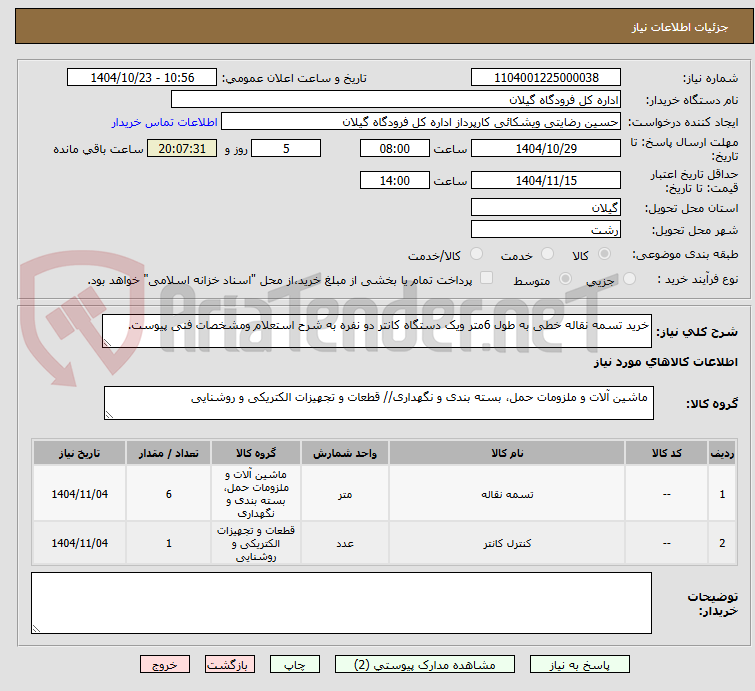The width and height of the screenshot is (755, 691).
Task: Open مشاهده مدارک پیوستی (2) attachments
Action: pyautogui.click(x=425, y=665)
